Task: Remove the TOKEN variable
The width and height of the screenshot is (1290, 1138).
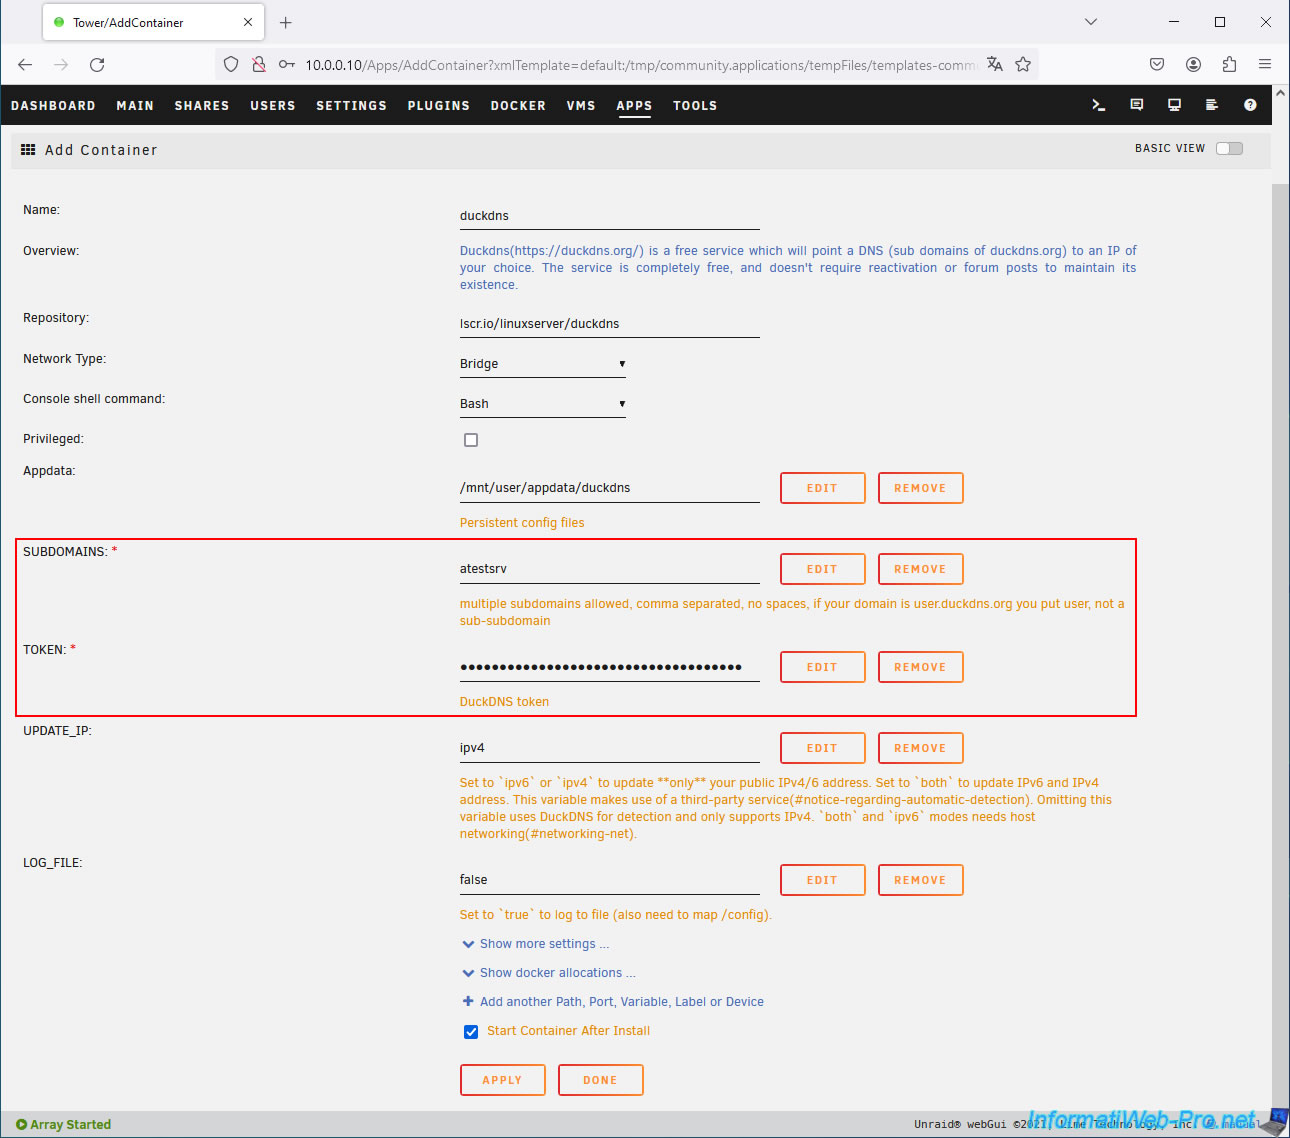Action: (920, 667)
